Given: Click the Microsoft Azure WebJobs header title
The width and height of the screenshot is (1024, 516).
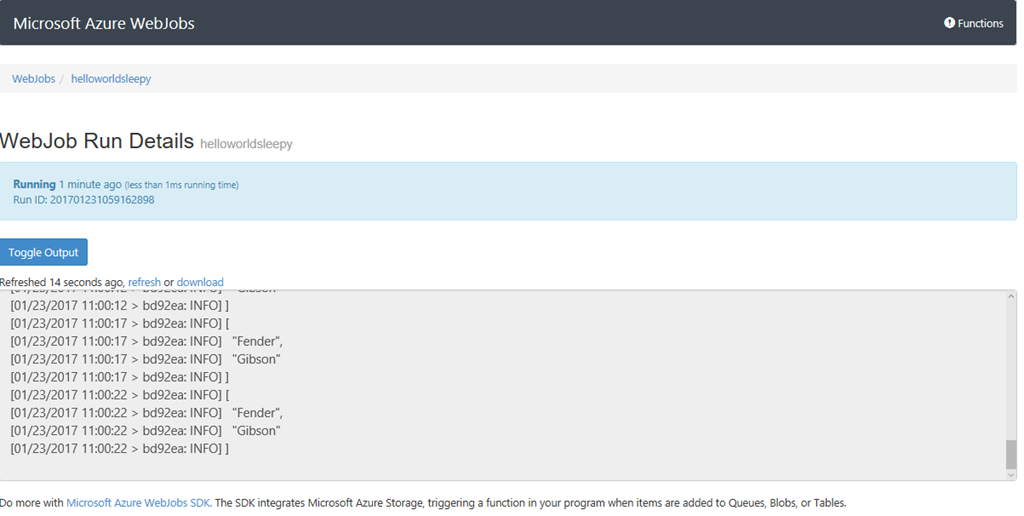Looking at the screenshot, I should [x=104, y=23].
